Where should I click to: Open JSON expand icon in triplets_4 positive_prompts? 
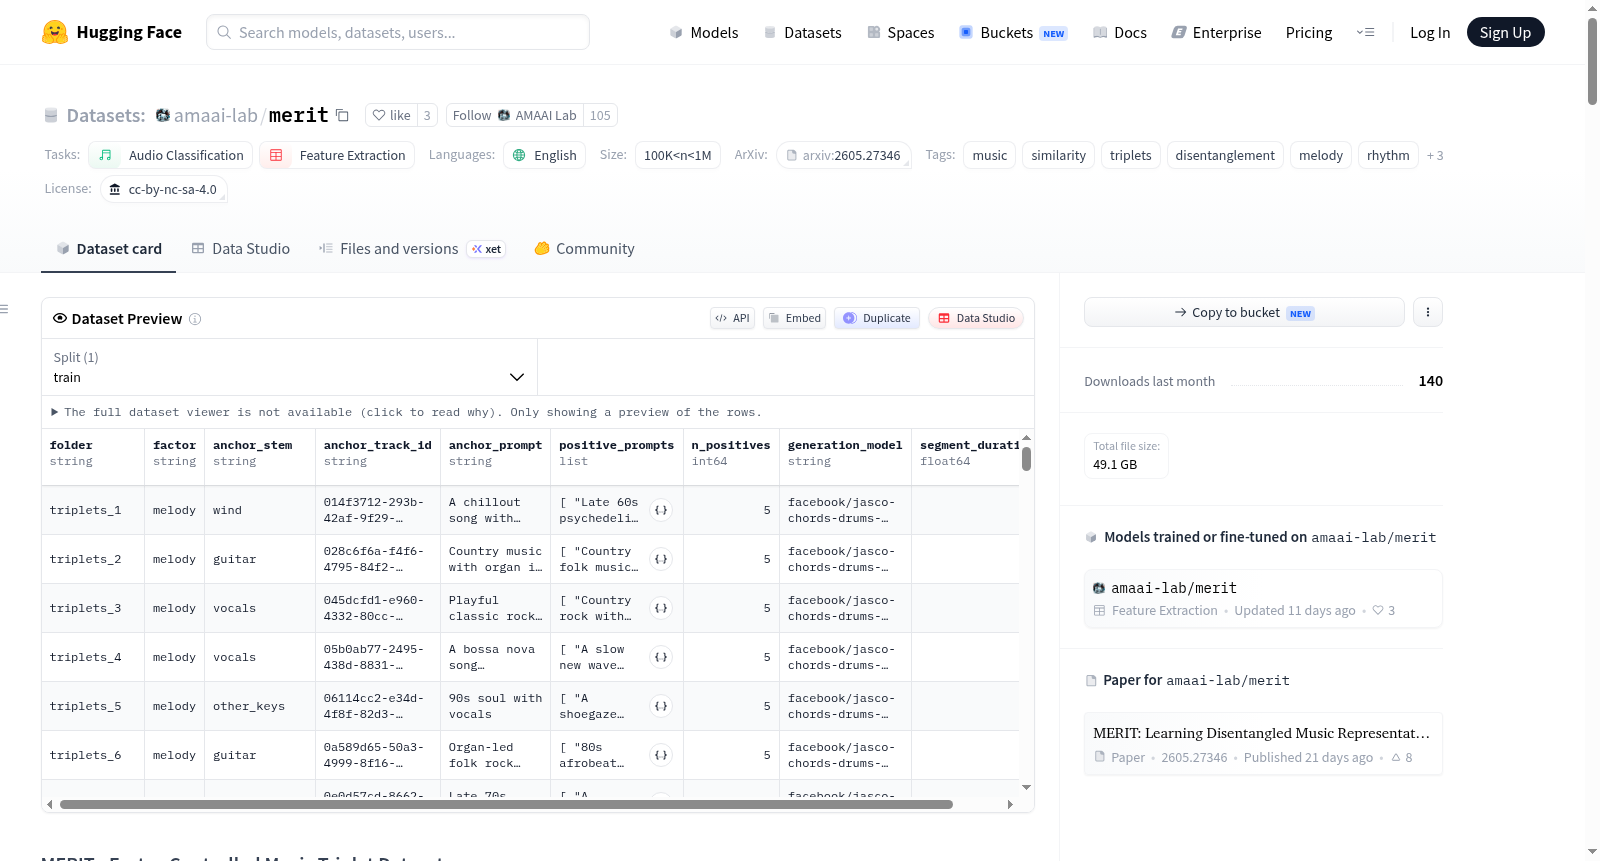point(661,657)
